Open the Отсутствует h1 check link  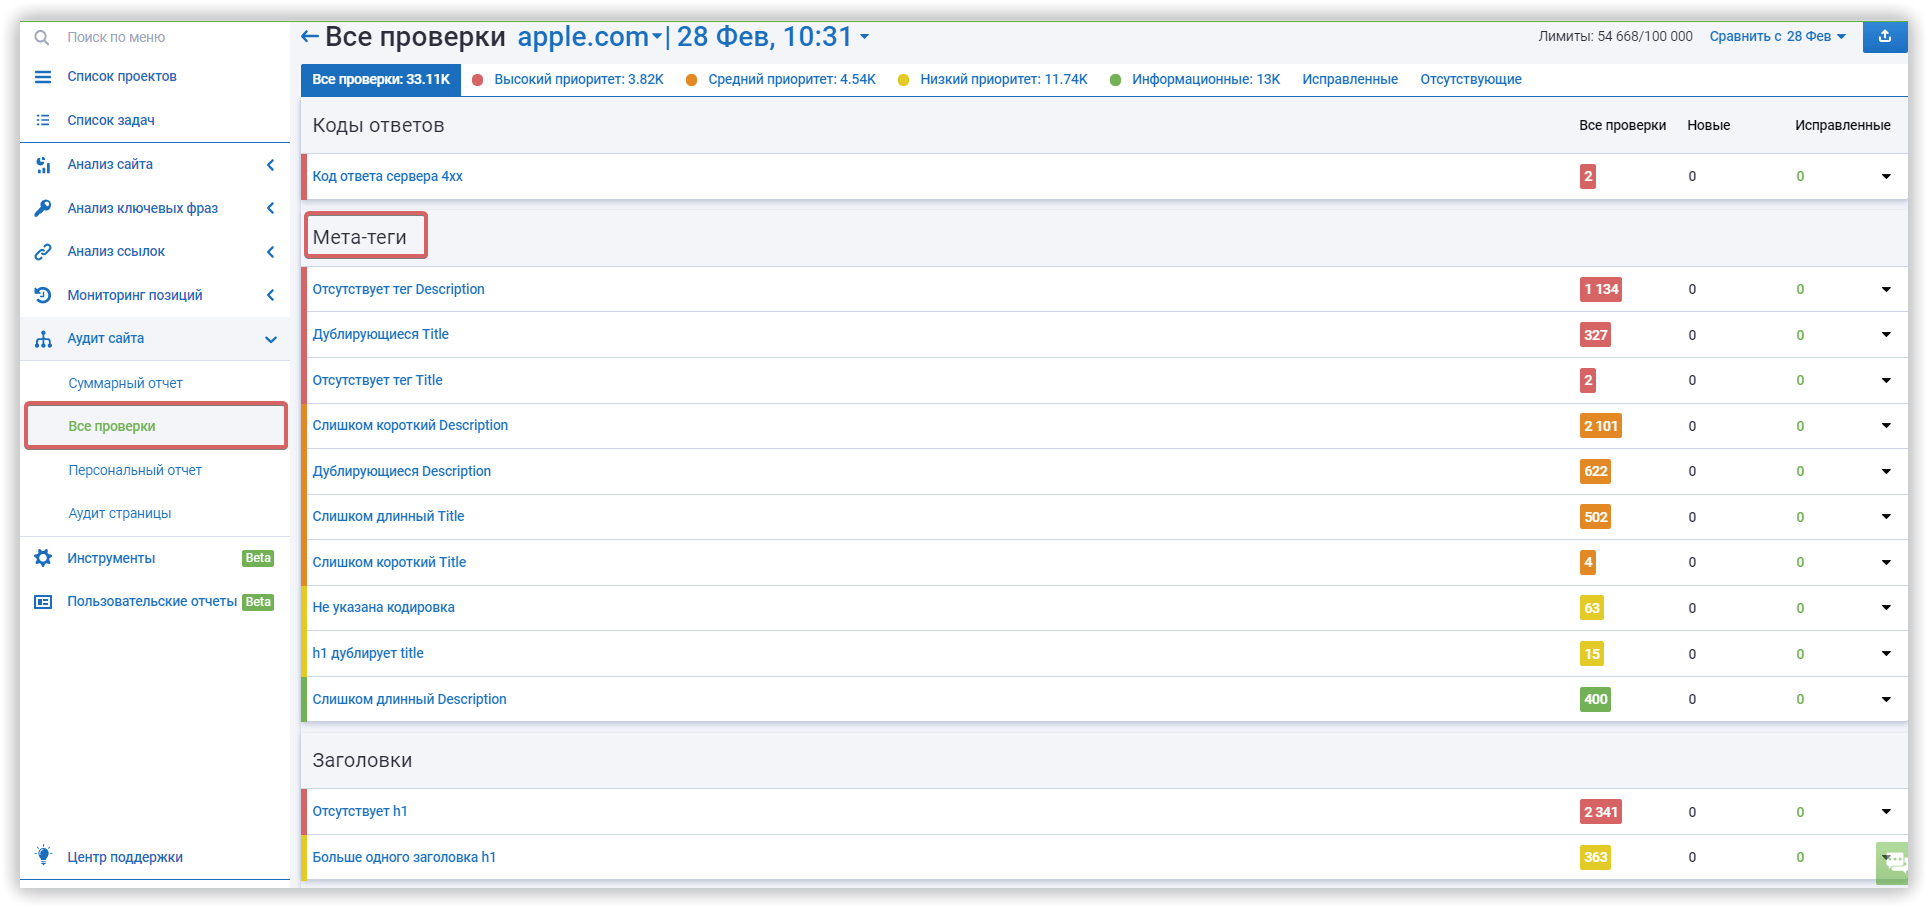tap(360, 812)
